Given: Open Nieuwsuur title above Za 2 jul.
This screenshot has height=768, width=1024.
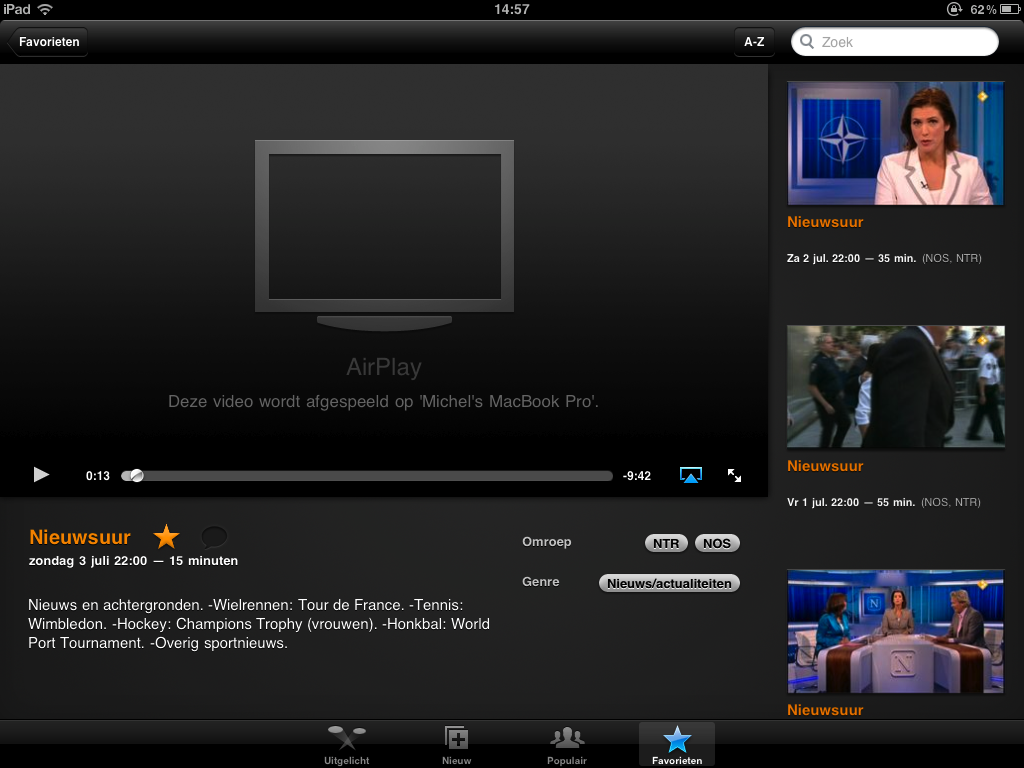Looking at the screenshot, I should click(825, 222).
